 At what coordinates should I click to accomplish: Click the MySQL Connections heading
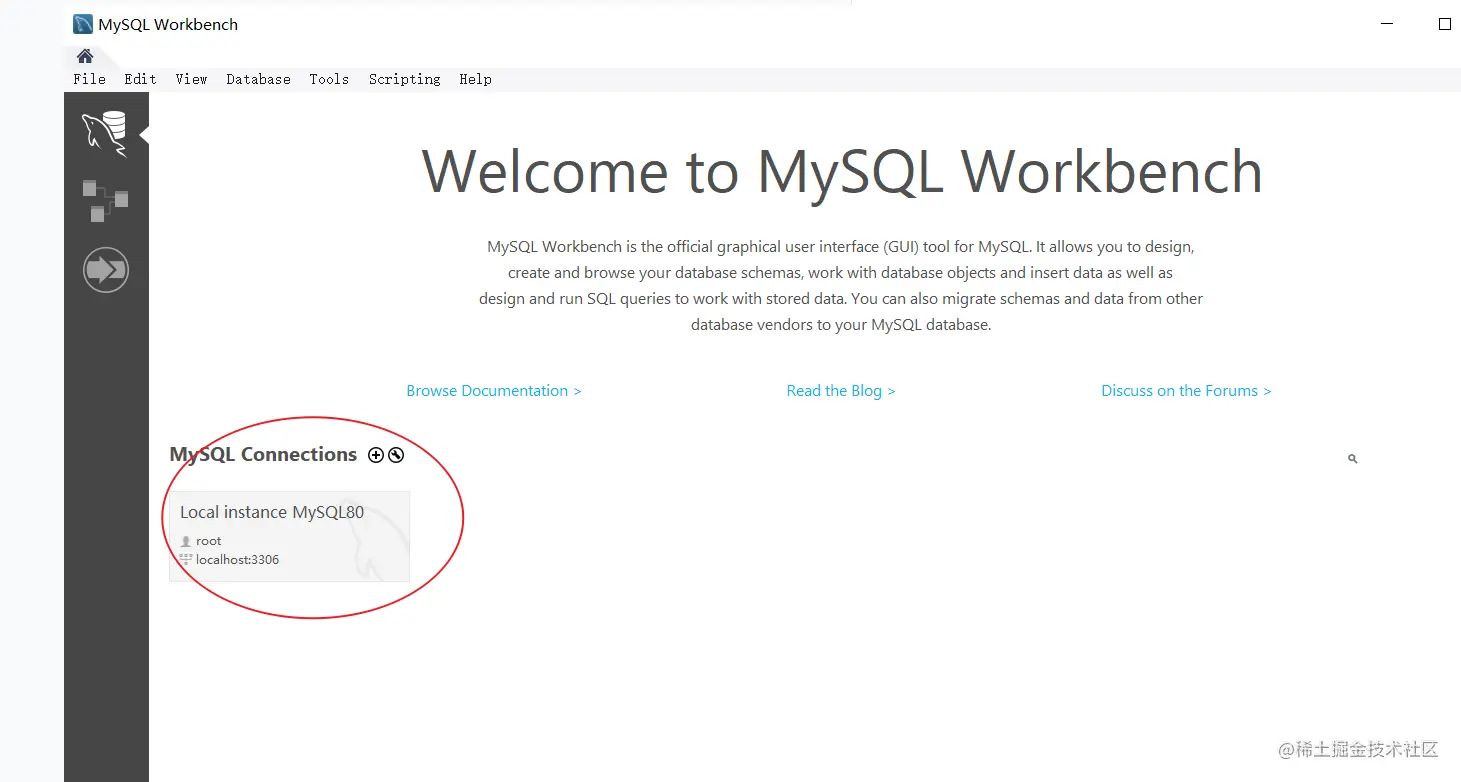click(263, 454)
